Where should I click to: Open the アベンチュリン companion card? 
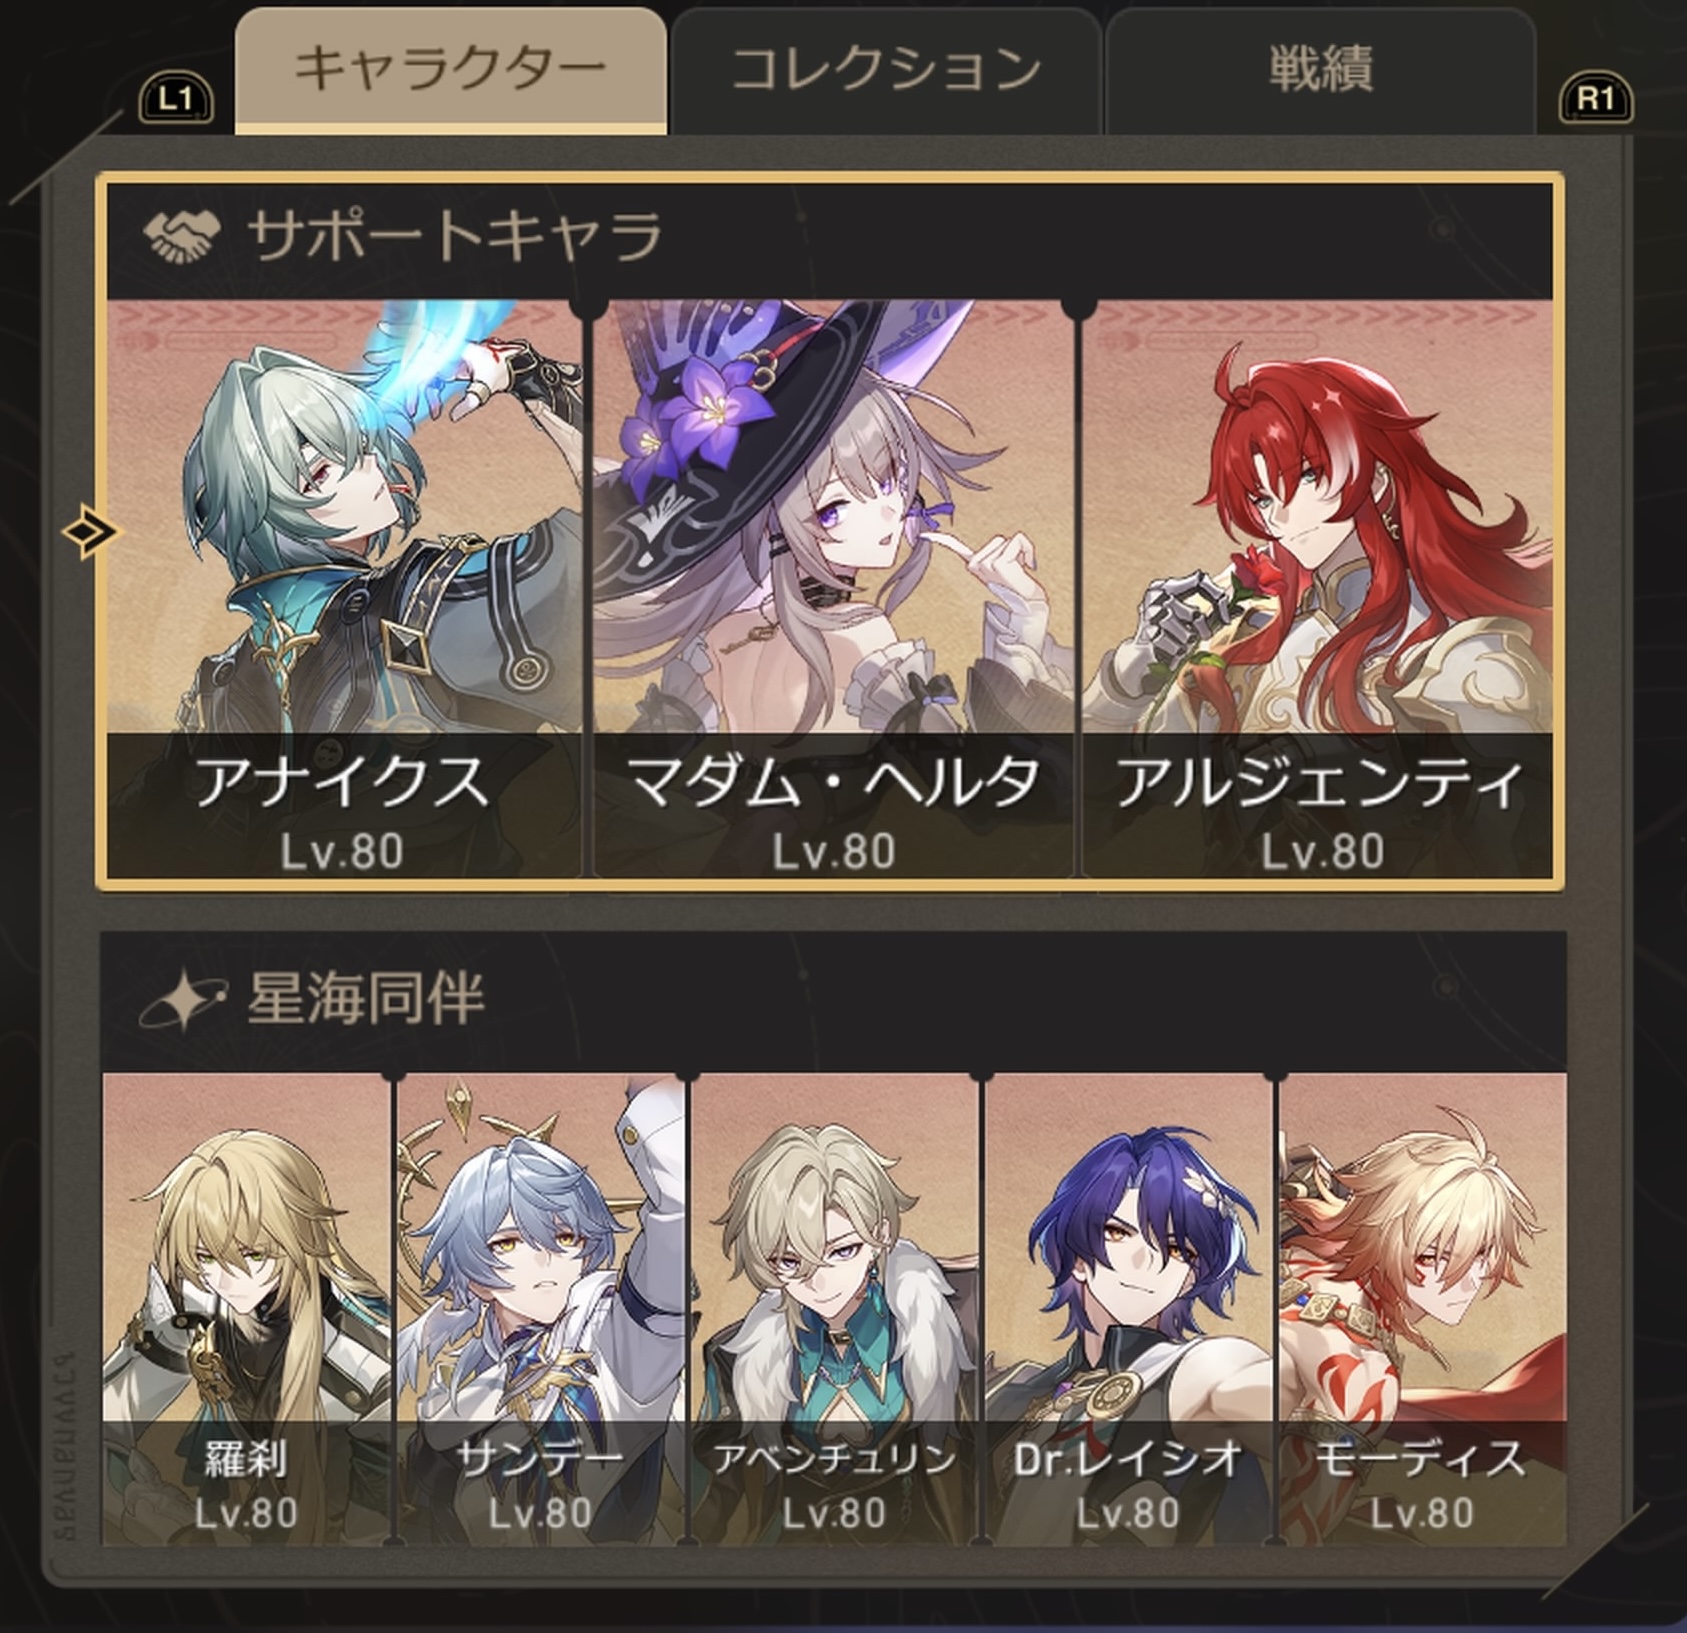tap(834, 1308)
